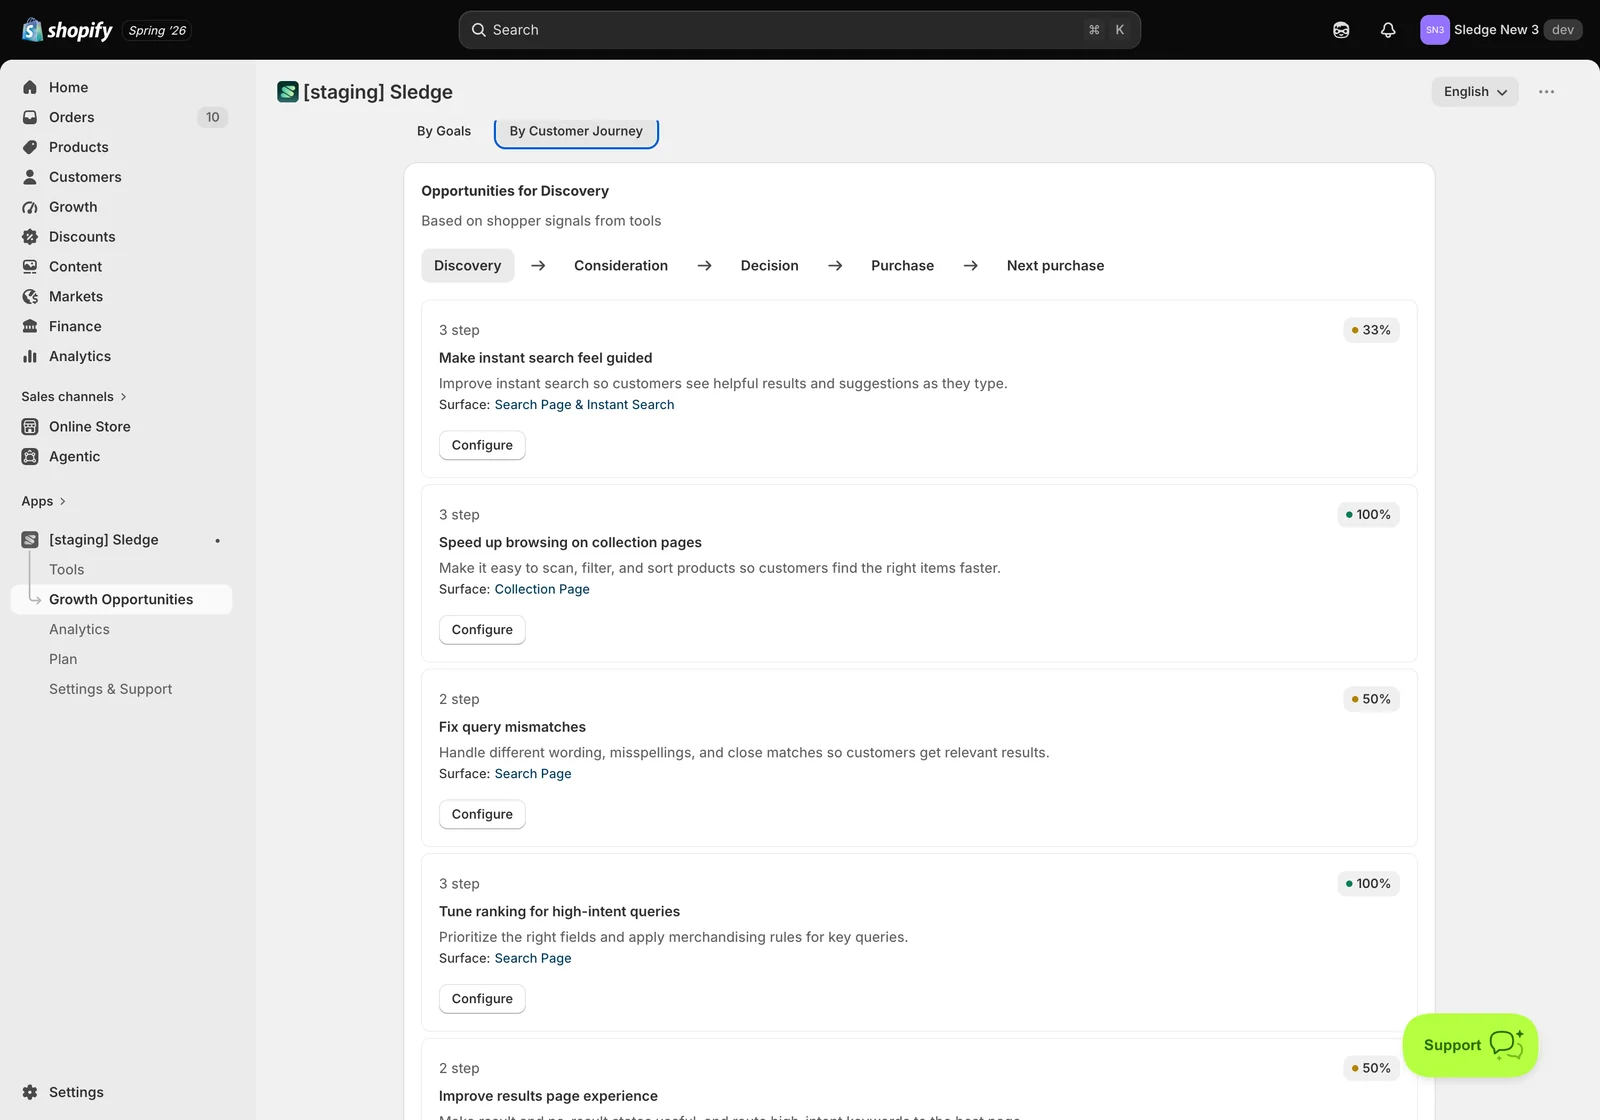Configure 'Tune ranking for high-intent queries'

click(482, 999)
